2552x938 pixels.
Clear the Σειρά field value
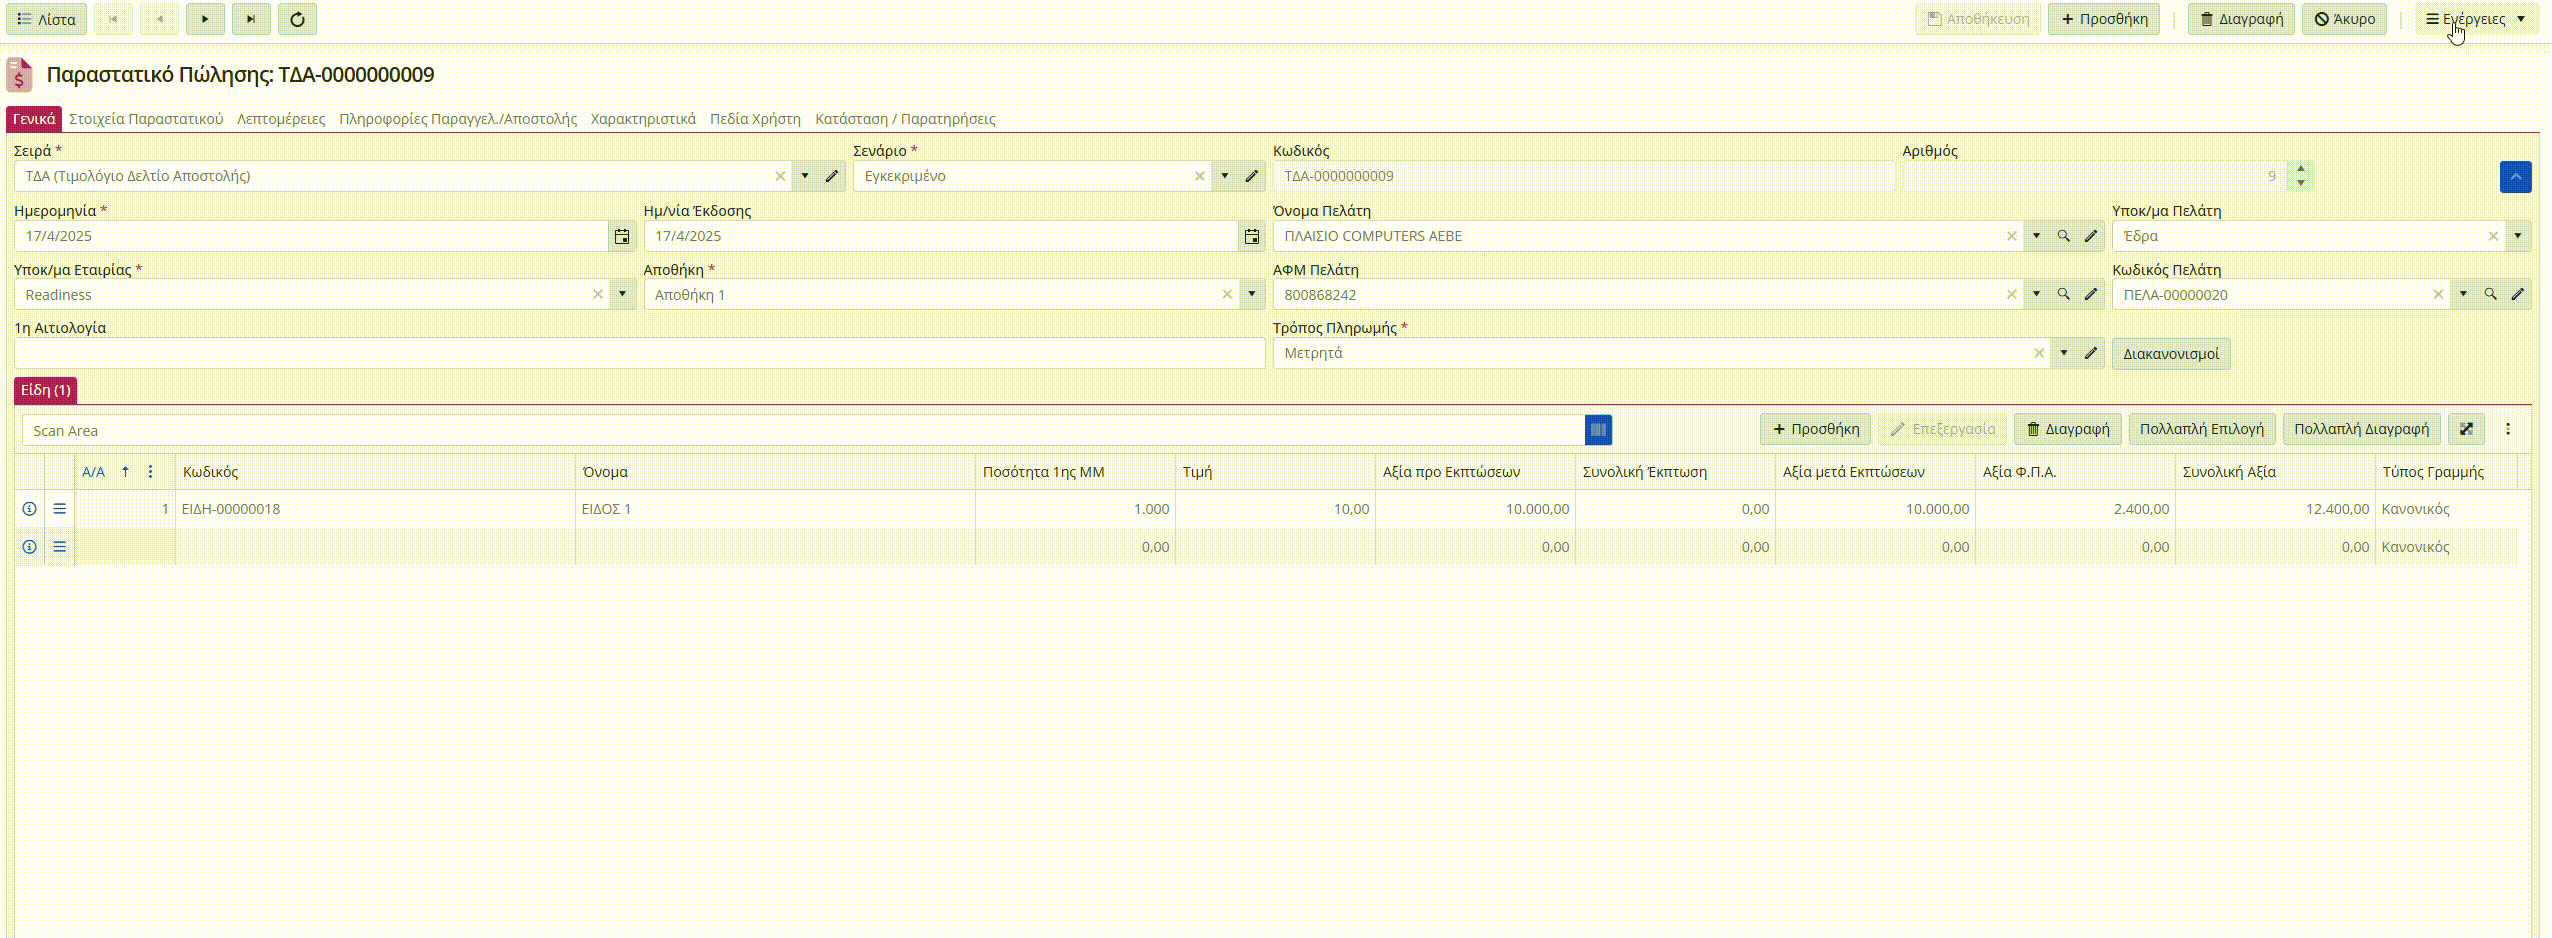coord(780,176)
